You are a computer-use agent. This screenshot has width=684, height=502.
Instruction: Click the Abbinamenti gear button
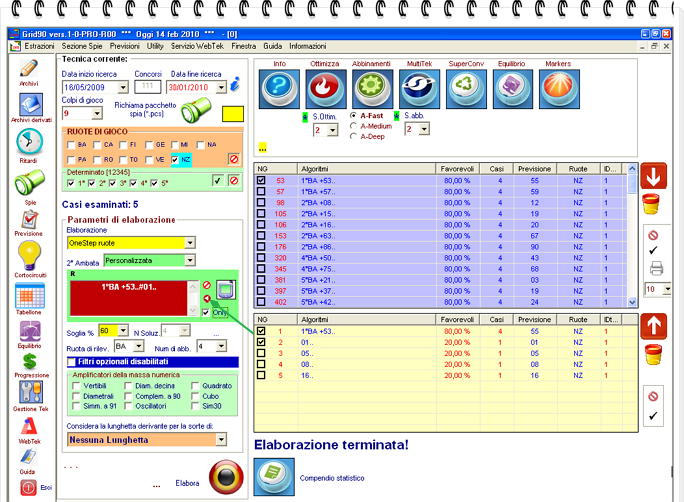373,89
